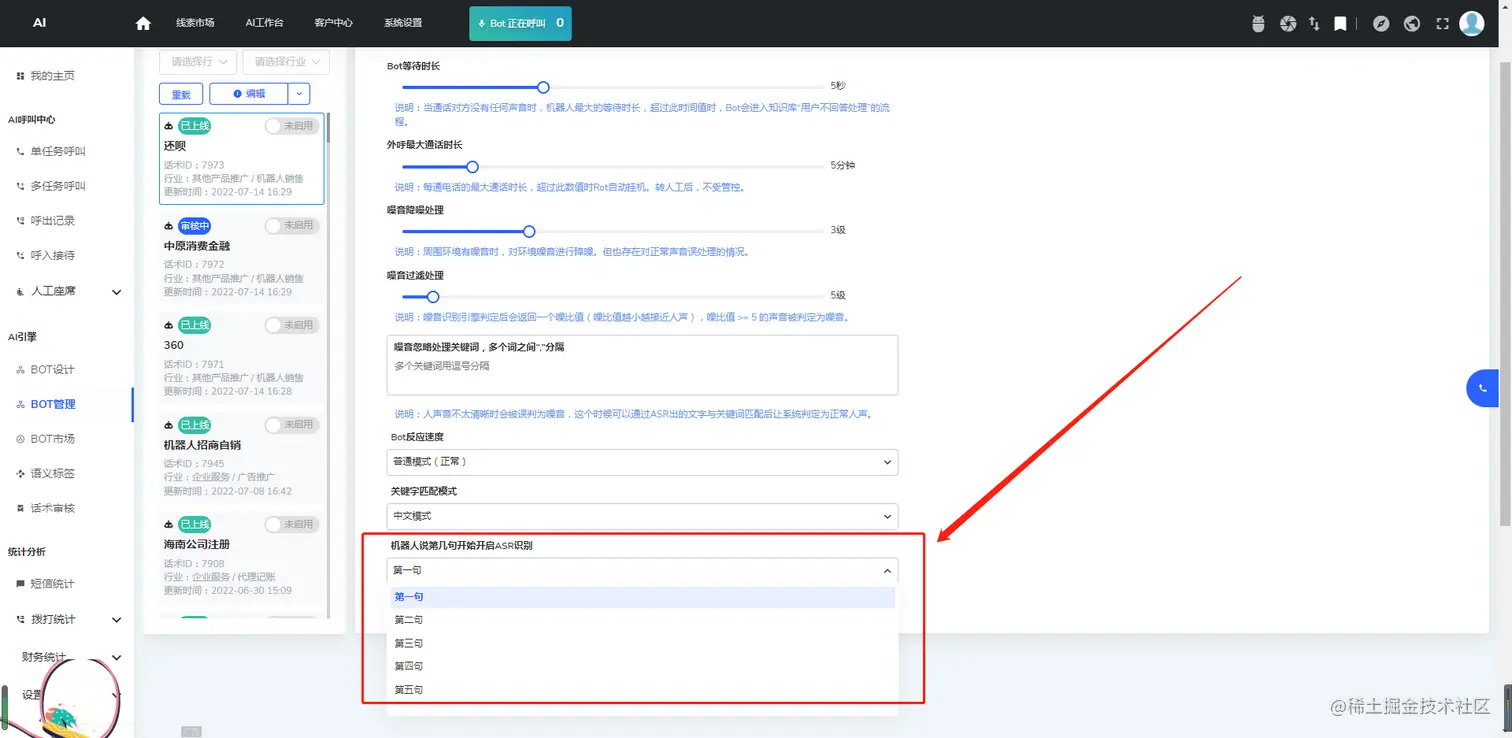Go to 我的主页 in sidebar
Viewport: 1512px width, 738px height.
coord(52,76)
